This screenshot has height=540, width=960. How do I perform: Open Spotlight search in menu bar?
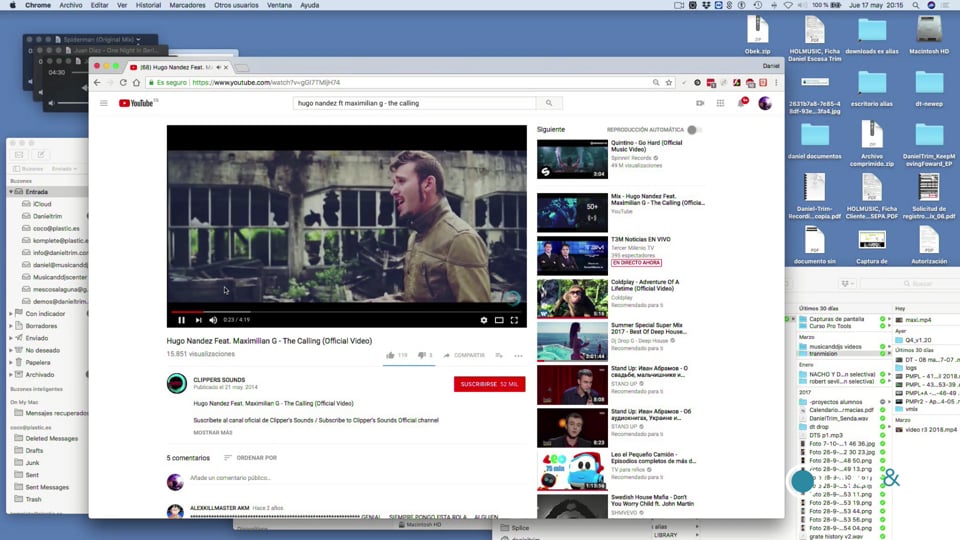click(915, 5)
